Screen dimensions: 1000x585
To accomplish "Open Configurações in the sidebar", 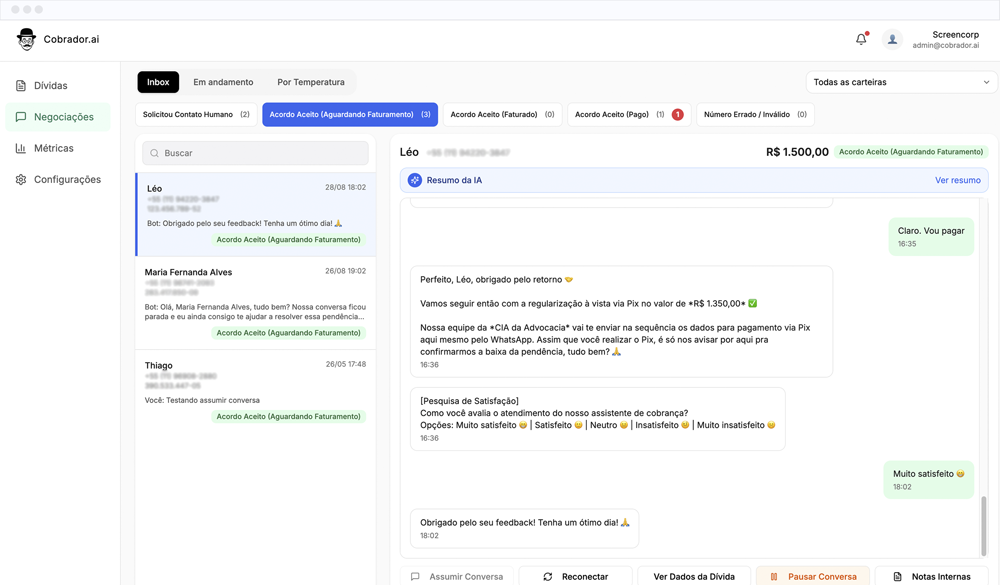I will 58,179.
